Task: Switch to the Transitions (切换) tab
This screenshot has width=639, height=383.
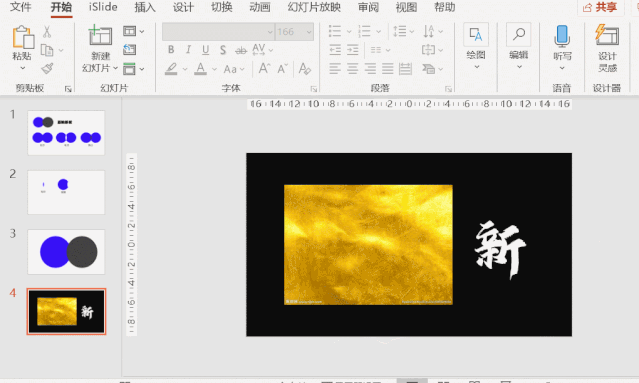Action: tap(221, 7)
